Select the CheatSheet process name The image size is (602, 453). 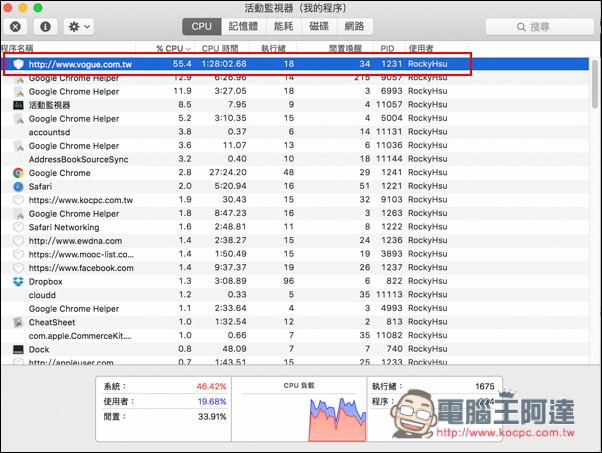click(x=52, y=322)
